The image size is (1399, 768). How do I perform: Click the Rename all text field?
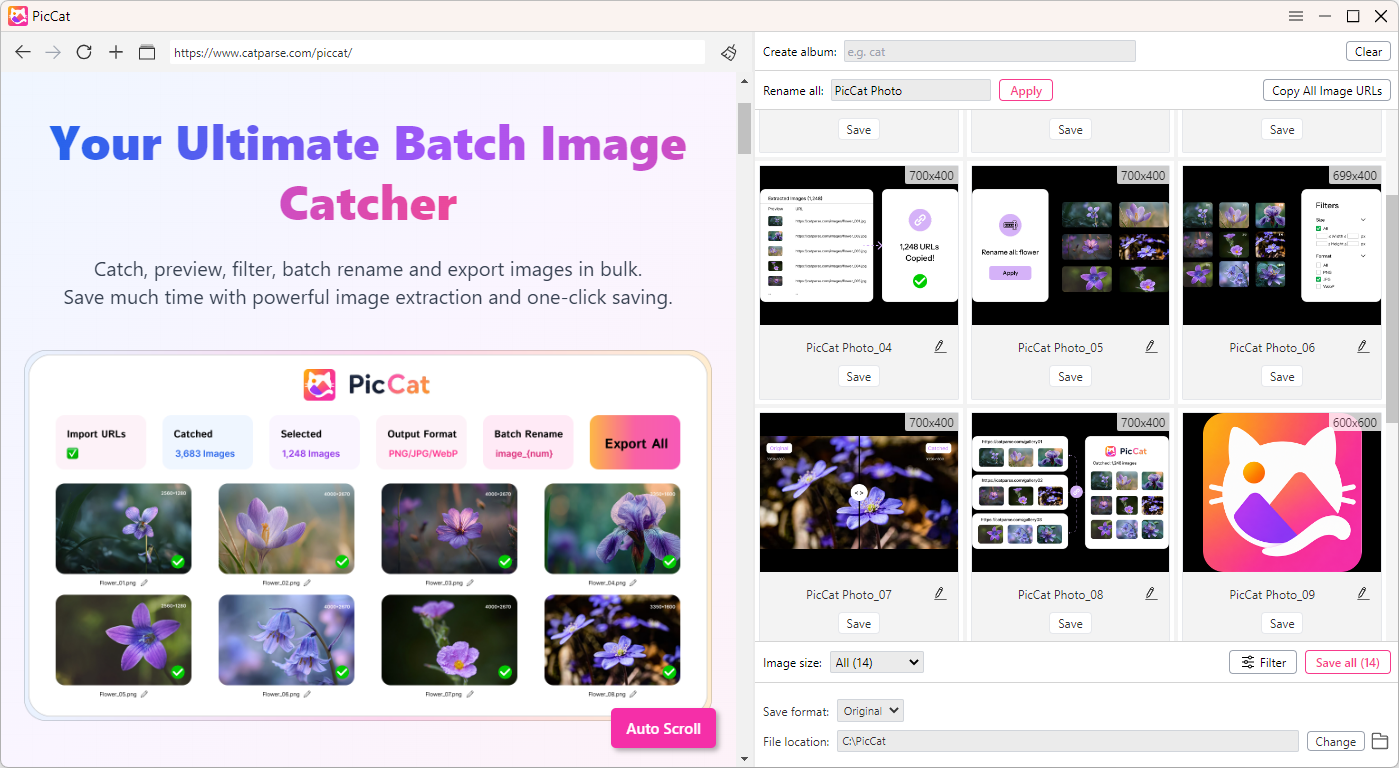coord(910,90)
